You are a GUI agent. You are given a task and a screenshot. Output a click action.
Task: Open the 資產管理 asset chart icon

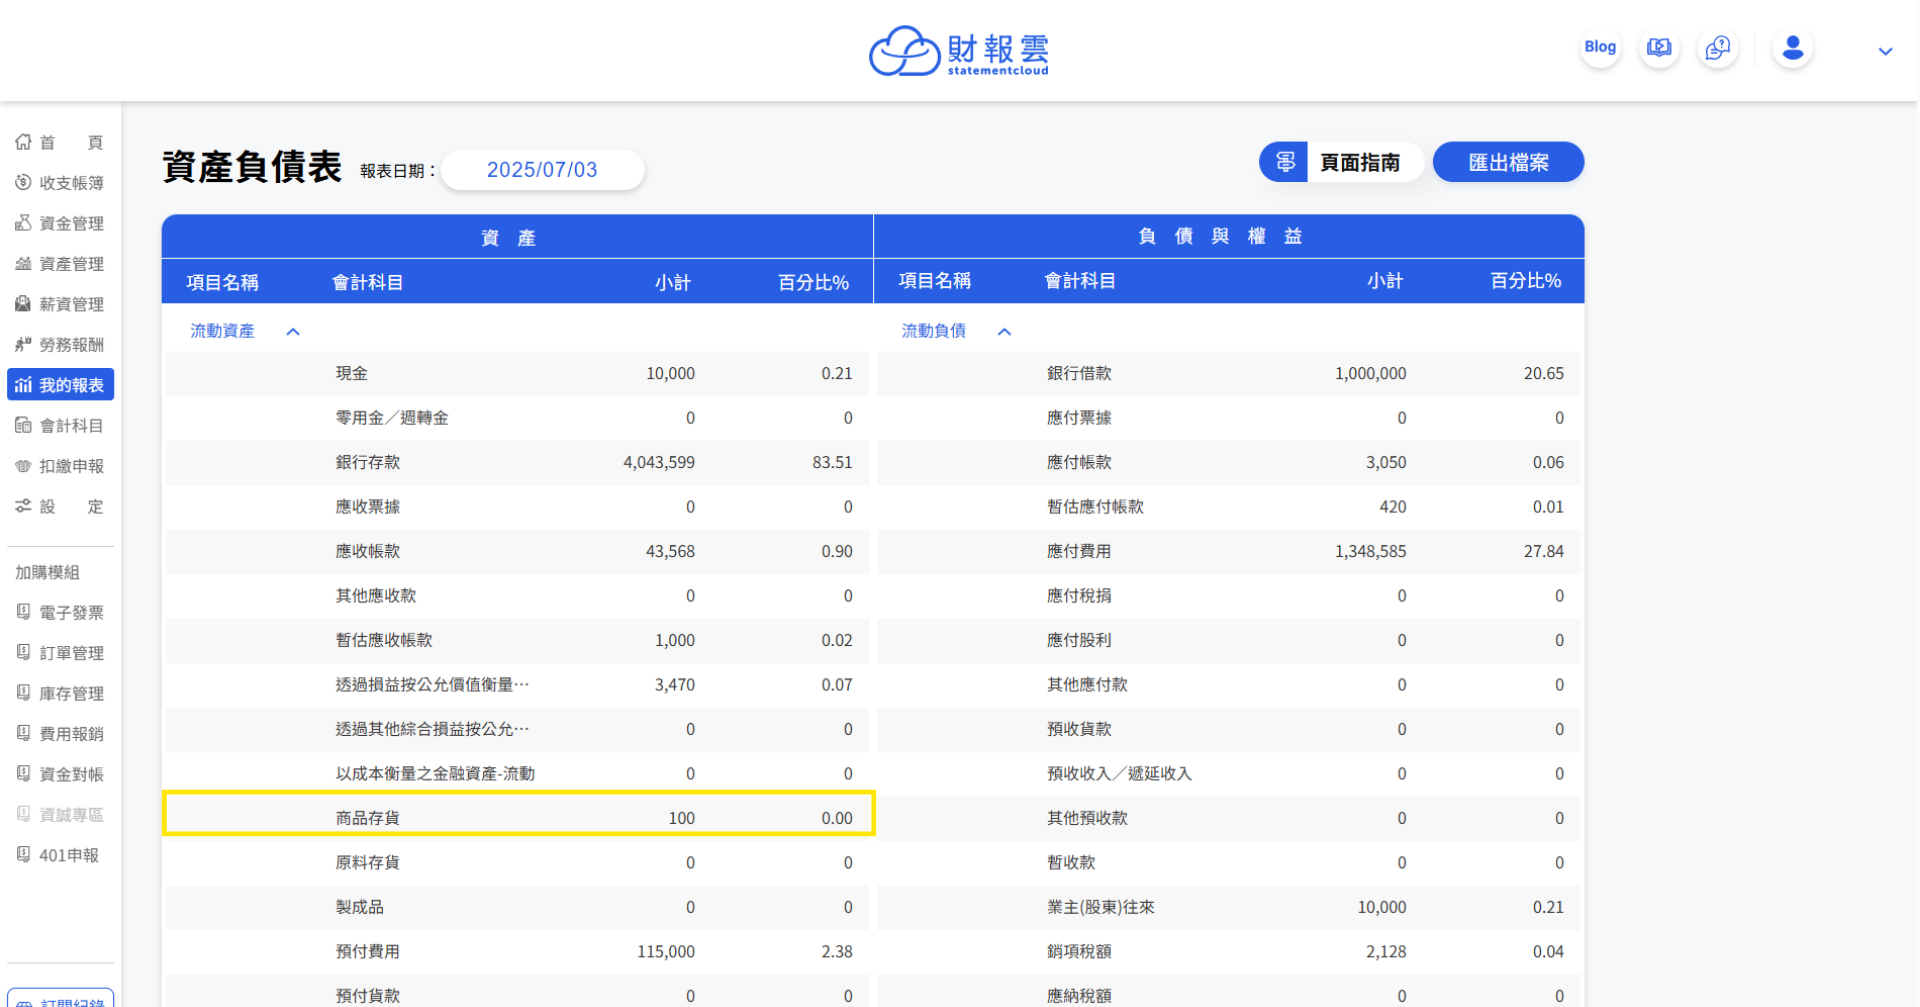pyautogui.click(x=23, y=264)
